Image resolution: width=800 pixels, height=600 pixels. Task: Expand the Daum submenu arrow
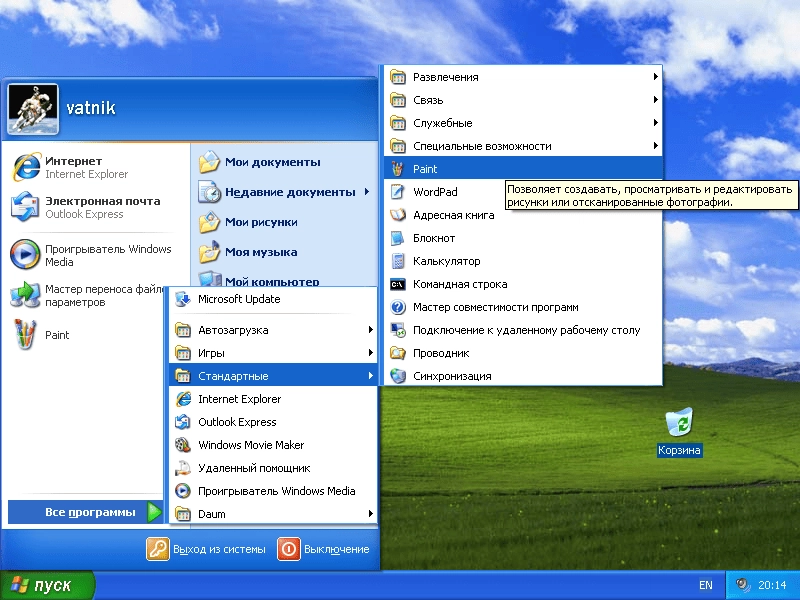click(371, 514)
